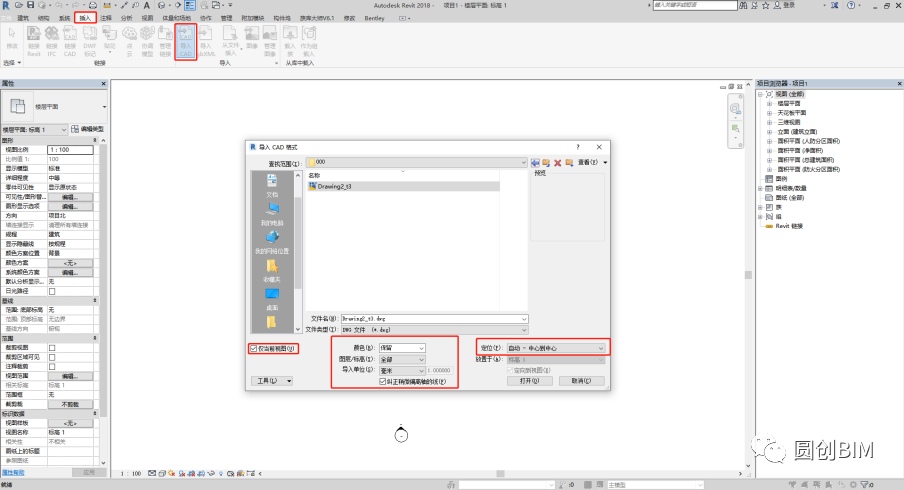Open the Manage (管理) ribbon tab
Screen dimensions: 904x490
coord(226,18)
